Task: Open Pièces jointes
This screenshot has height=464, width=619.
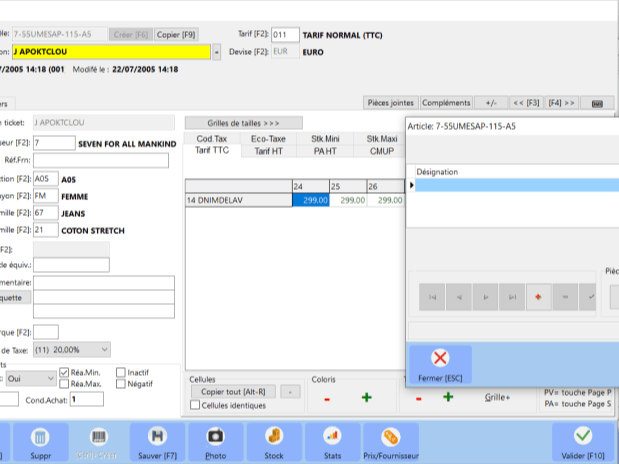Action: (x=390, y=103)
